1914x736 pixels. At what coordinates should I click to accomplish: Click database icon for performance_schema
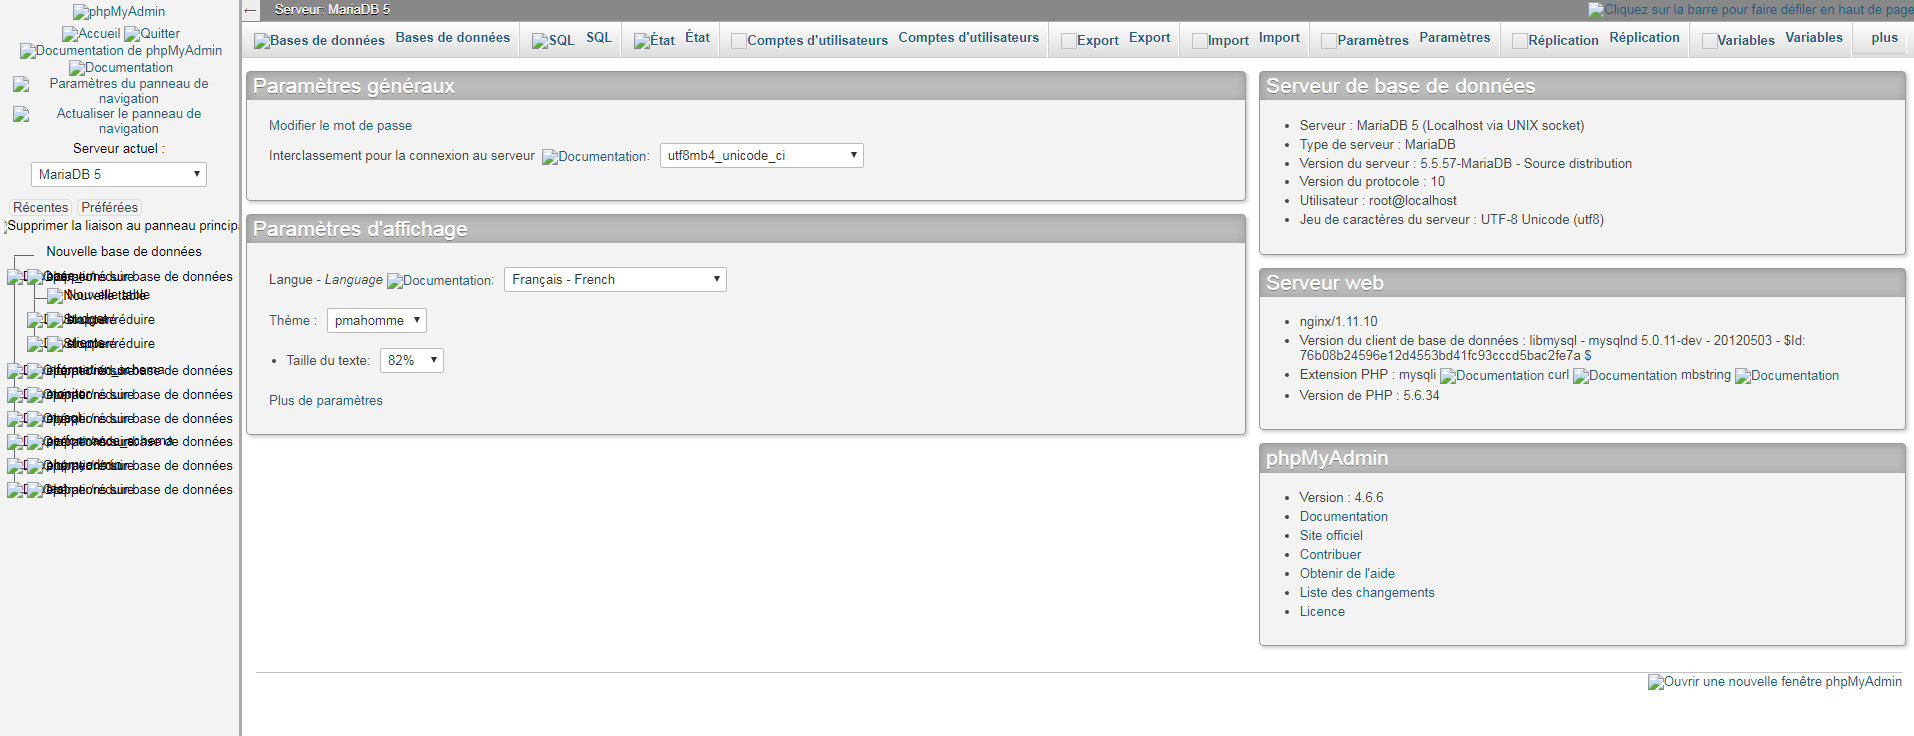point(34,442)
